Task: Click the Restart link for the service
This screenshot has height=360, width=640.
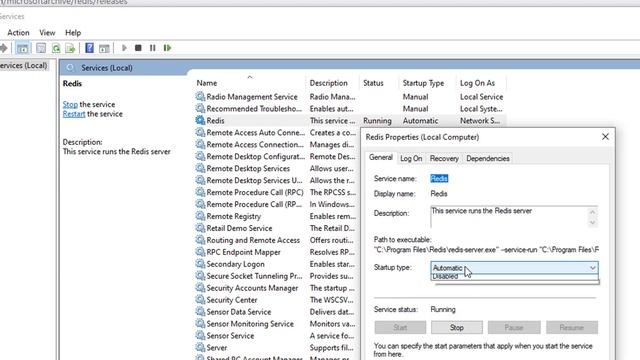Action: tap(74, 114)
